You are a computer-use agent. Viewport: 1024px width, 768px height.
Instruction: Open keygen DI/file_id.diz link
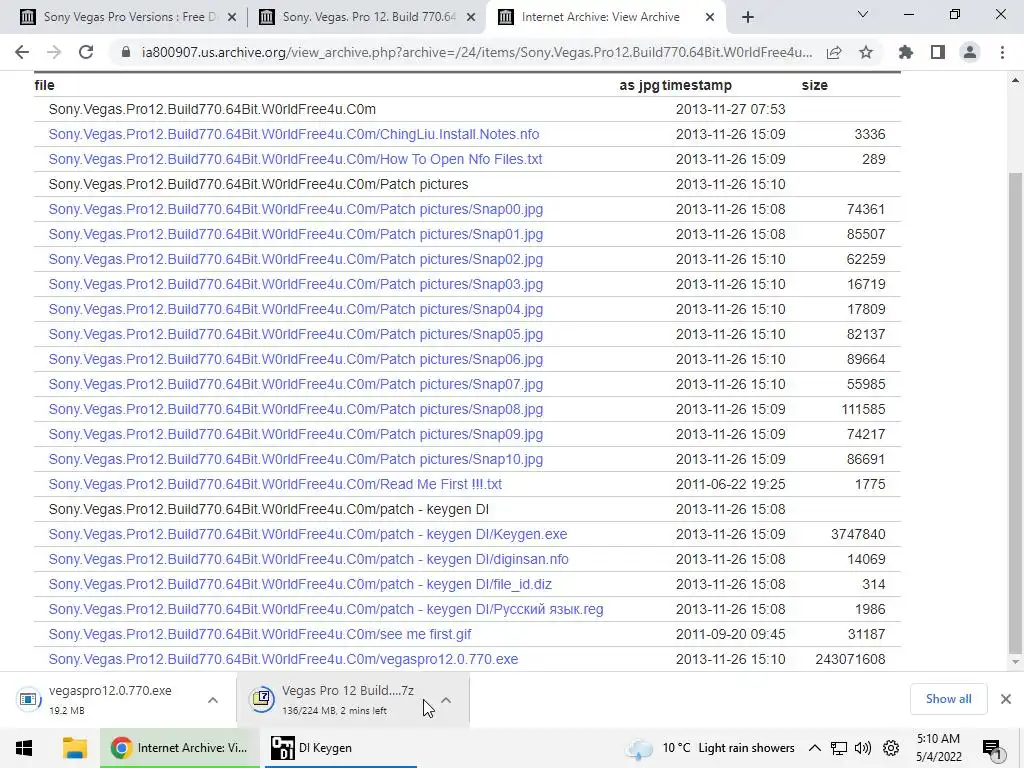click(300, 584)
